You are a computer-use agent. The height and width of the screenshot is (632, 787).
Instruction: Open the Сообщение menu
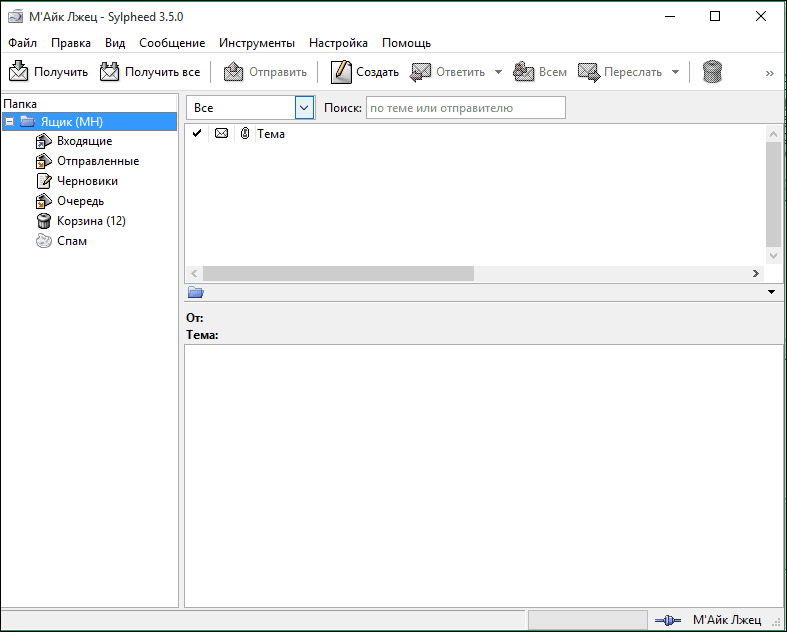click(172, 43)
